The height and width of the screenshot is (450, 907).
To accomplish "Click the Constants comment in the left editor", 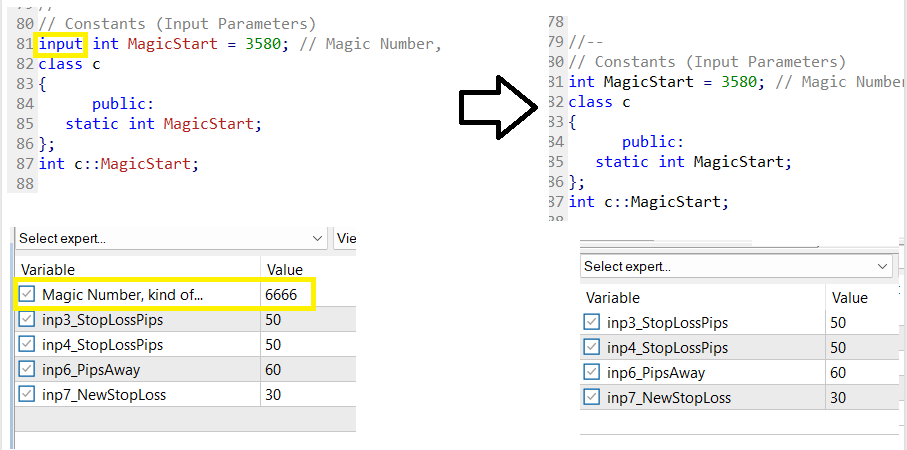I will click(177, 24).
